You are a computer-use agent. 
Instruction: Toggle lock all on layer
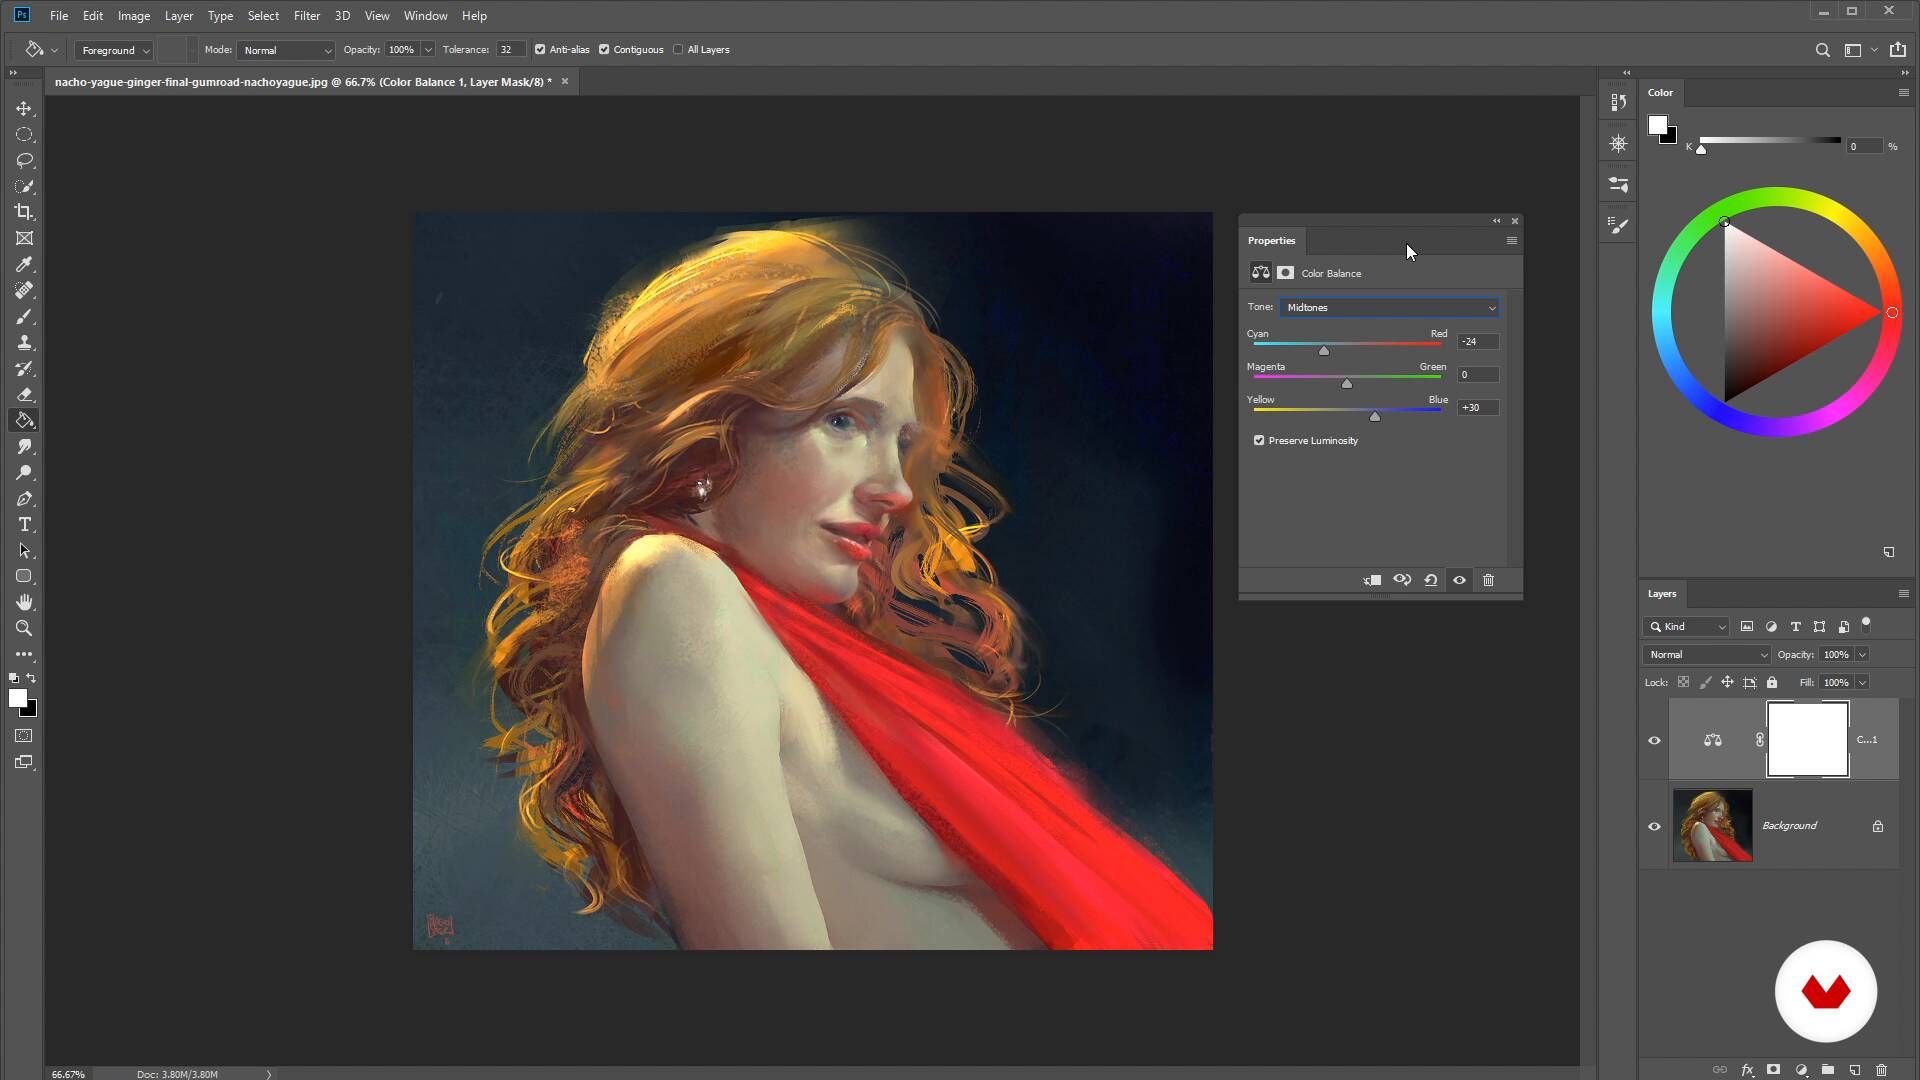point(1772,683)
